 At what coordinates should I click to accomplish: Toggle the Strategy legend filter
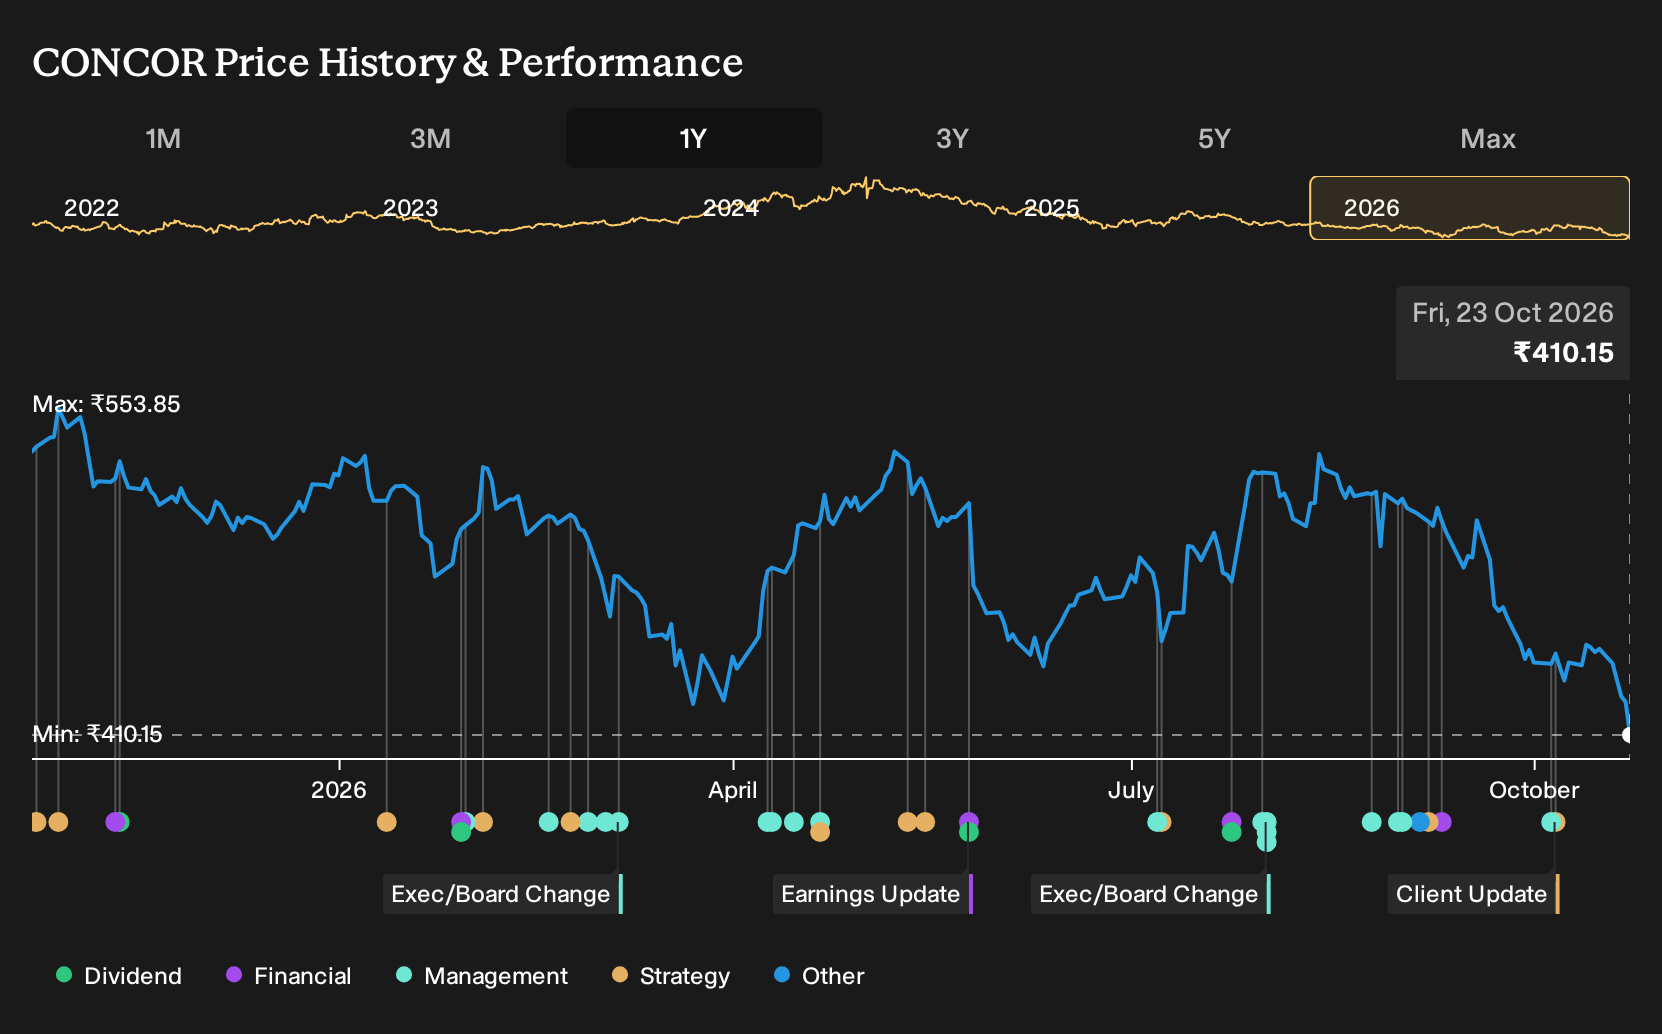(x=671, y=976)
